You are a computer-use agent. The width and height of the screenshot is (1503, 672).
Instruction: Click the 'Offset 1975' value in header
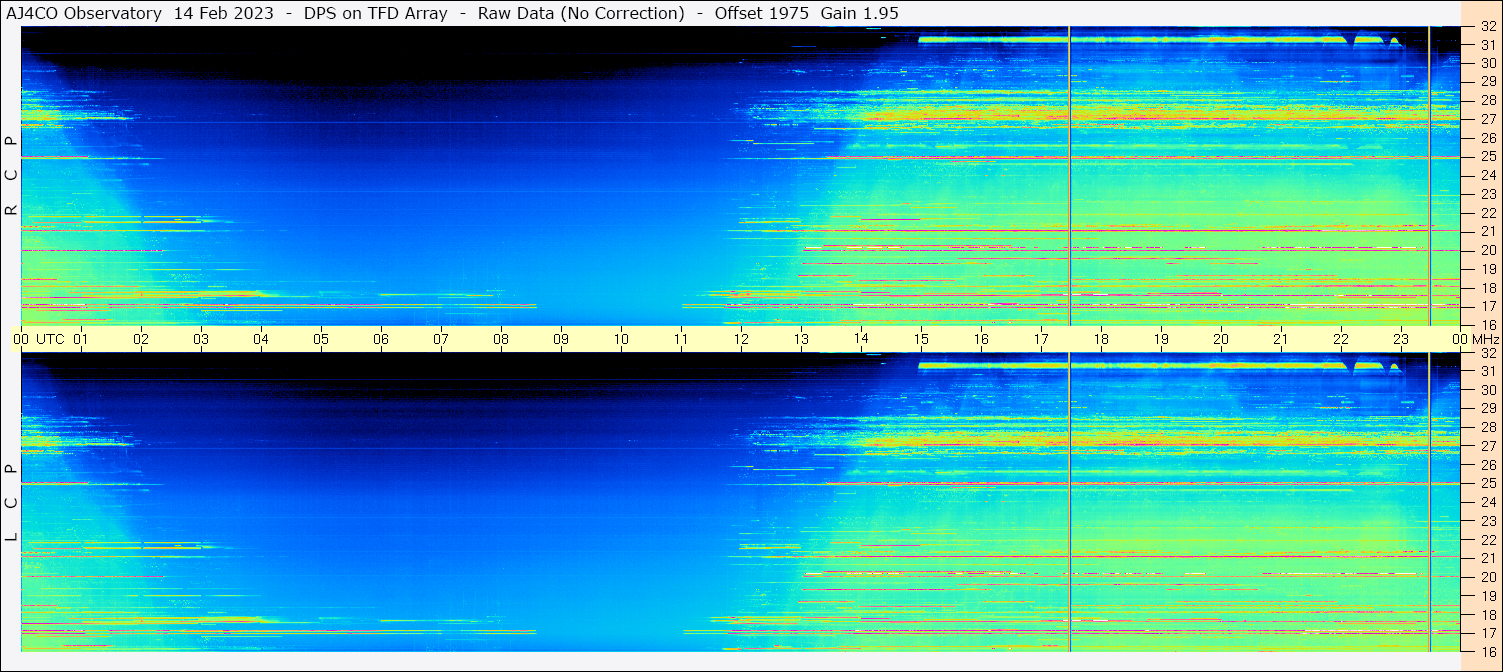(761, 13)
